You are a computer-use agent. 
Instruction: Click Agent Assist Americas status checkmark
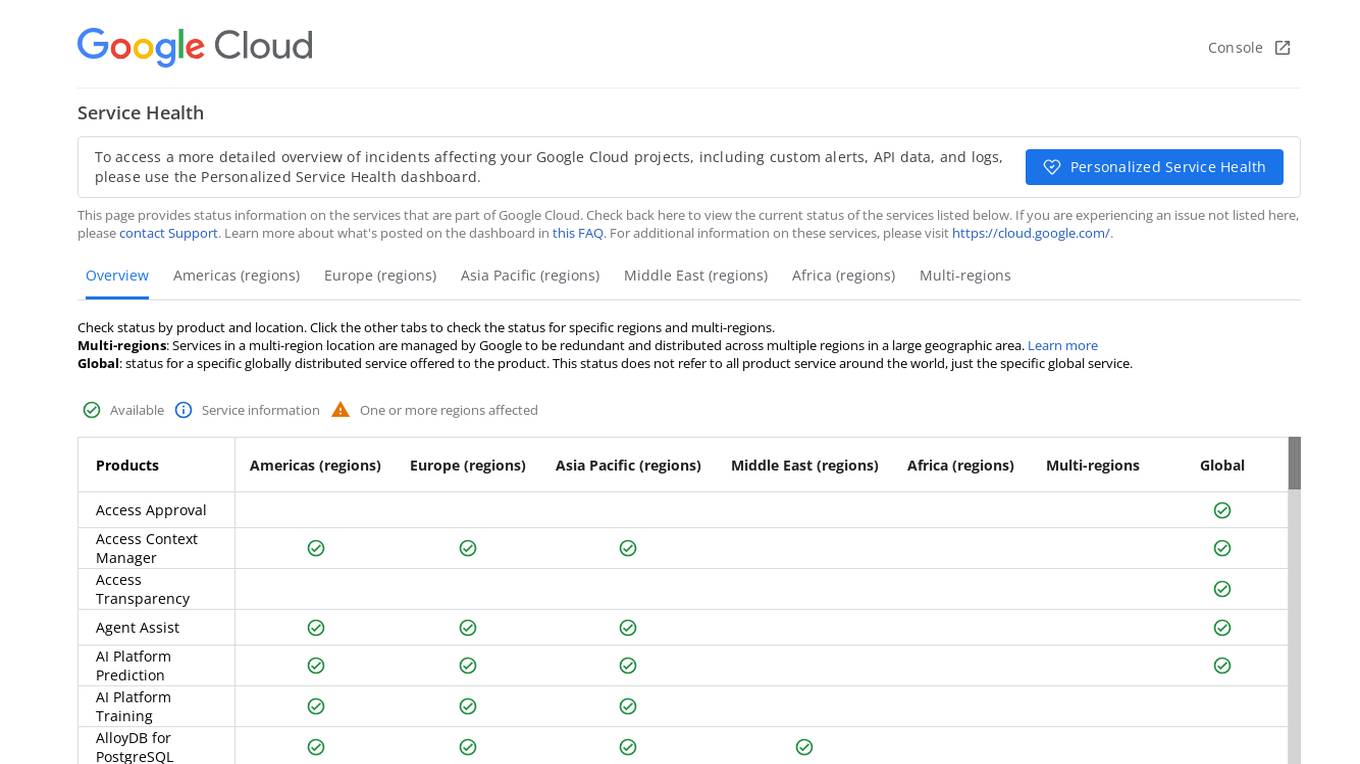tap(316, 628)
